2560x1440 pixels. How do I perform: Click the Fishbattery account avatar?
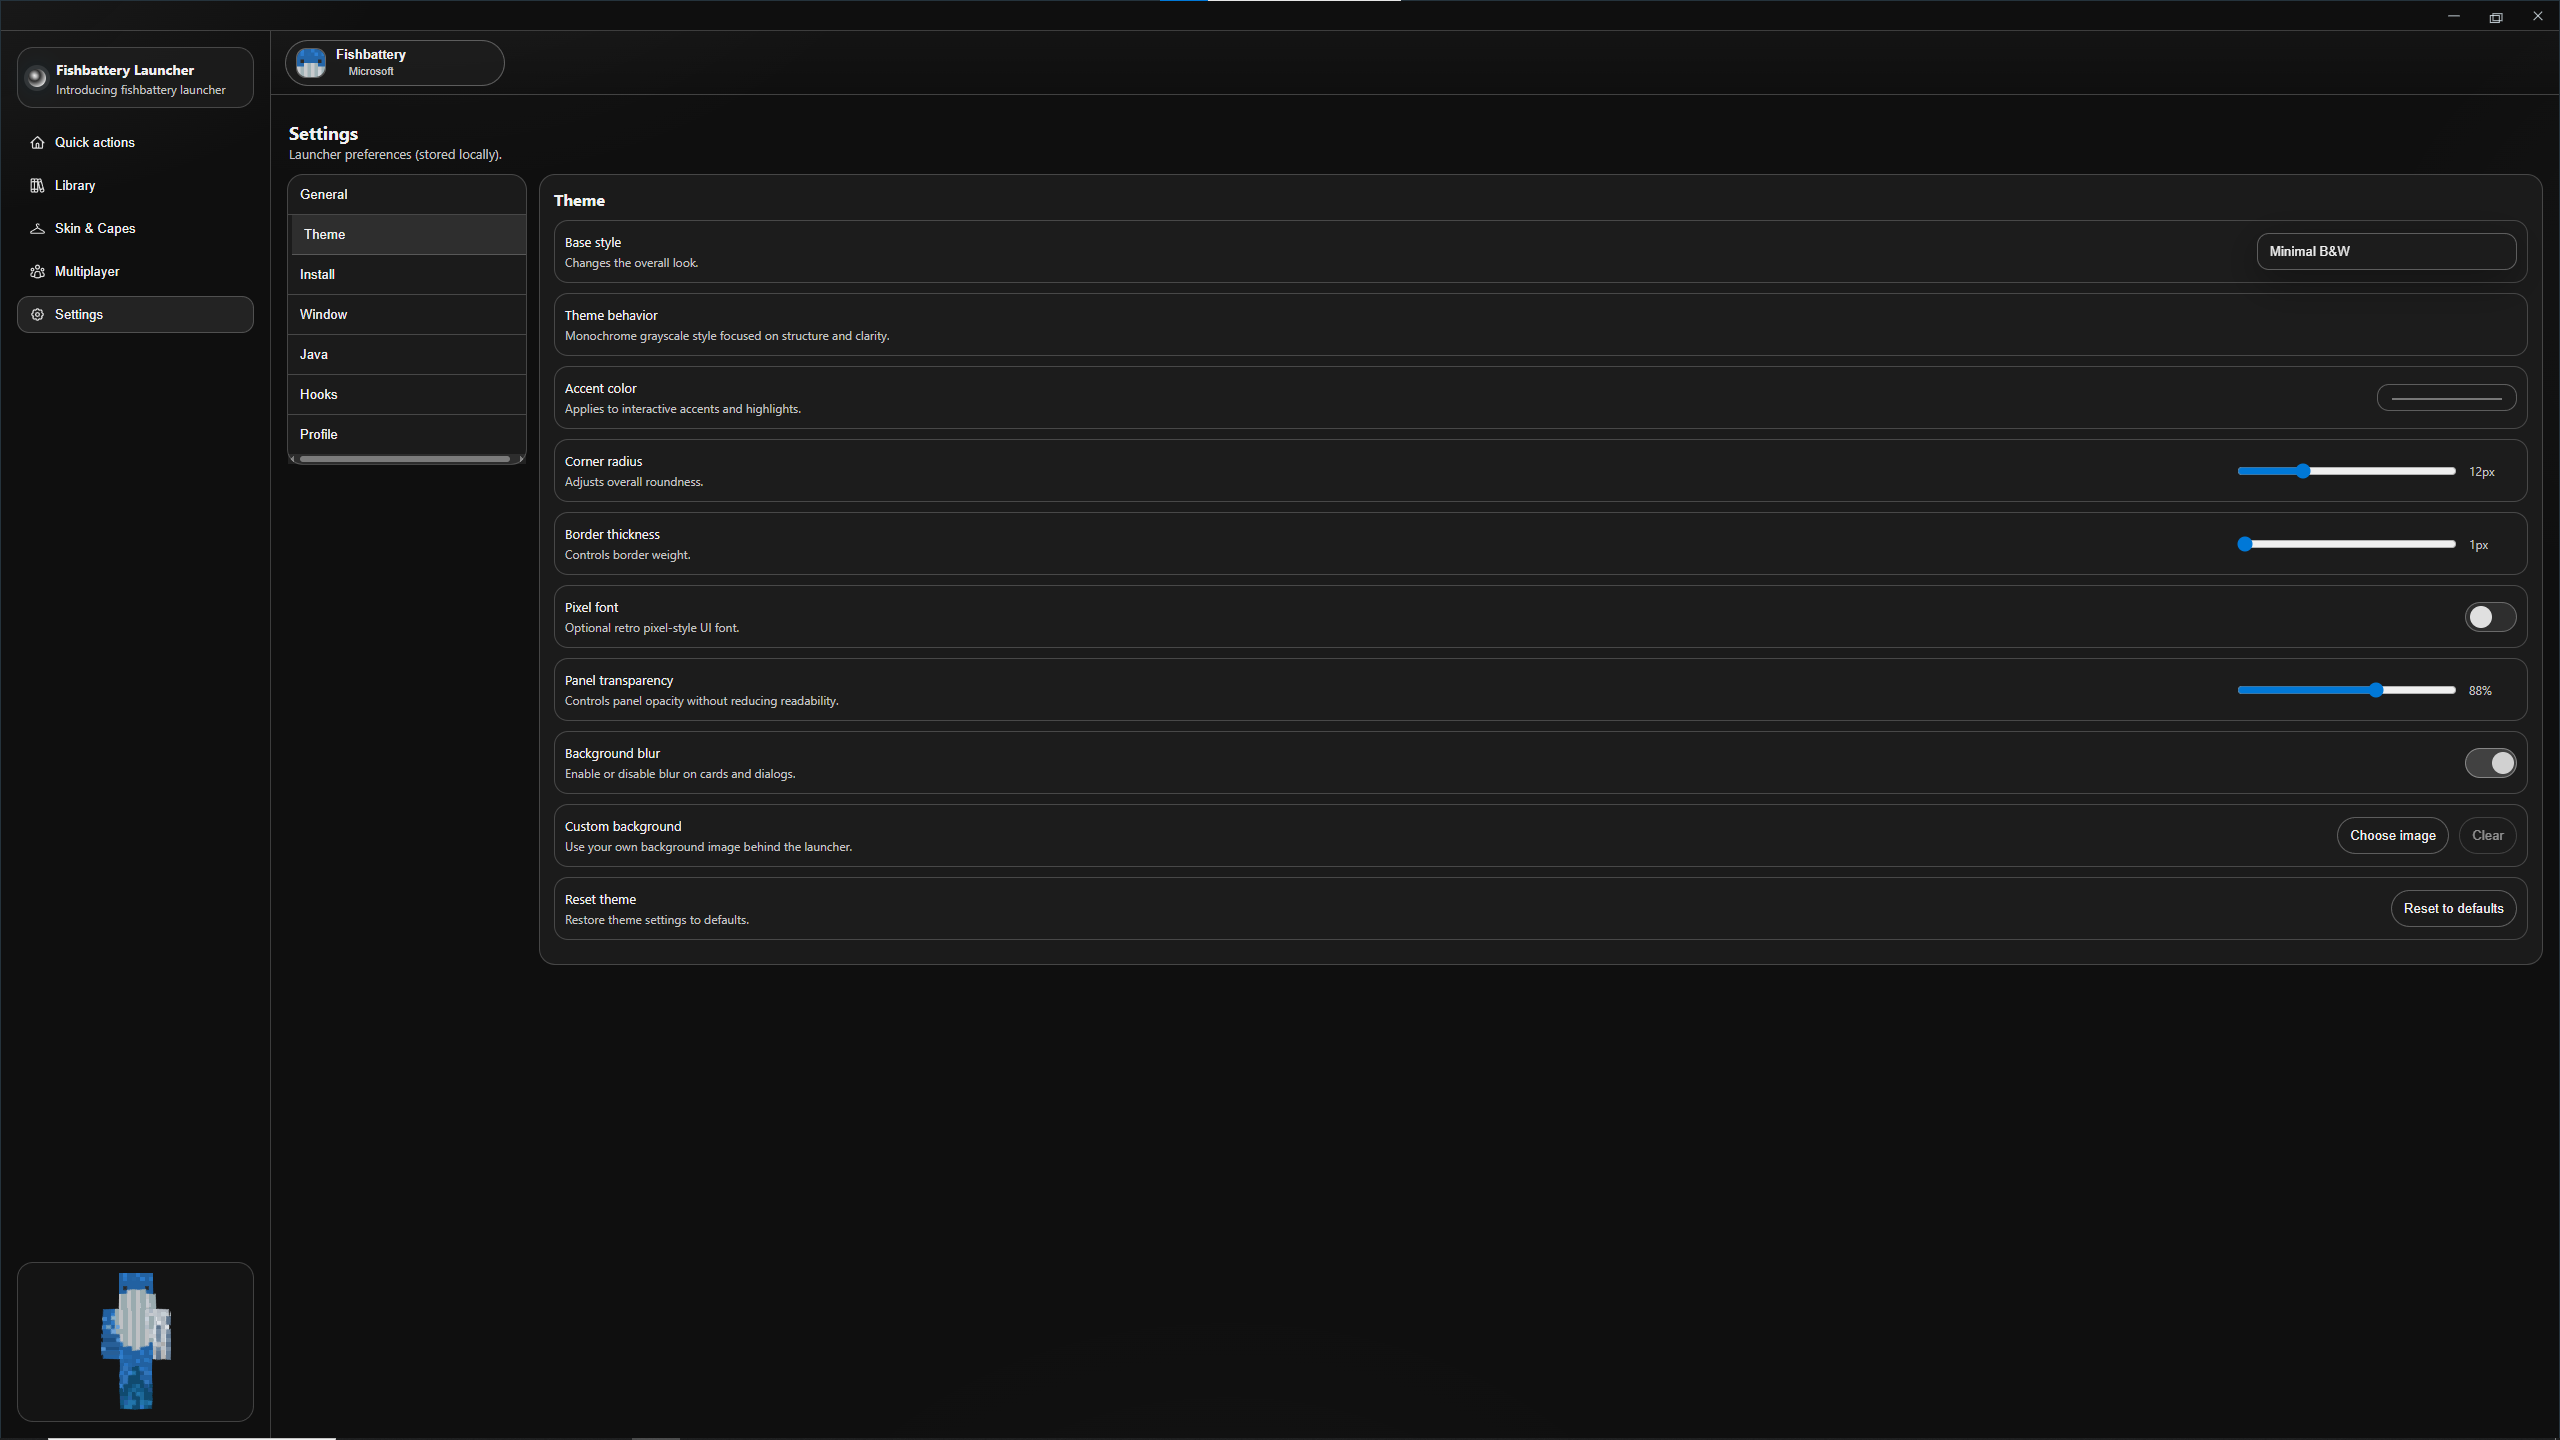tap(310, 62)
